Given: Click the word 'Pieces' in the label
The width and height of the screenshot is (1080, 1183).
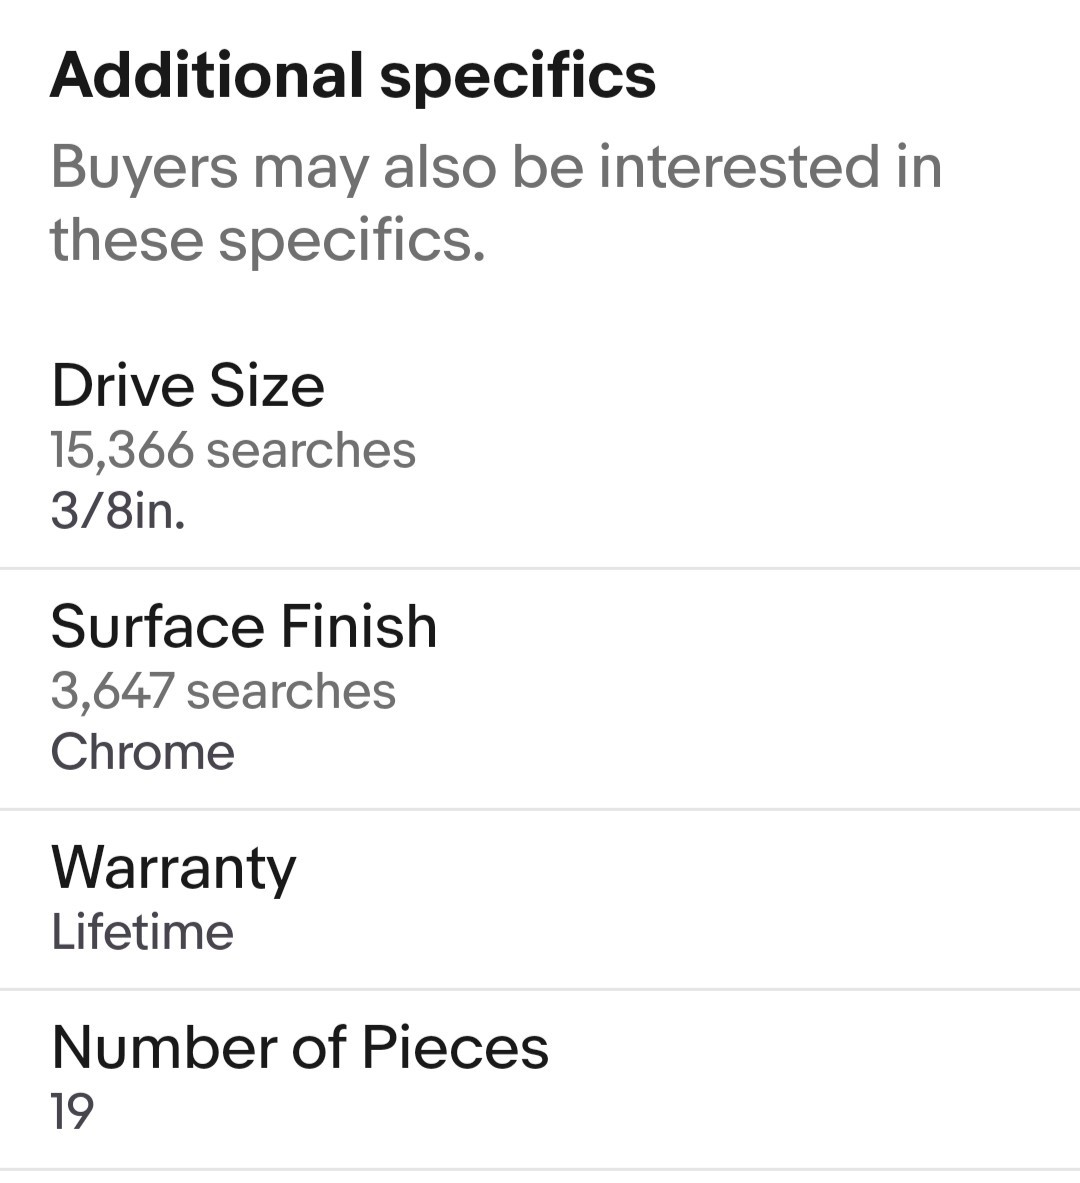Looking at the screenshot, I should tap(455, 1047).
